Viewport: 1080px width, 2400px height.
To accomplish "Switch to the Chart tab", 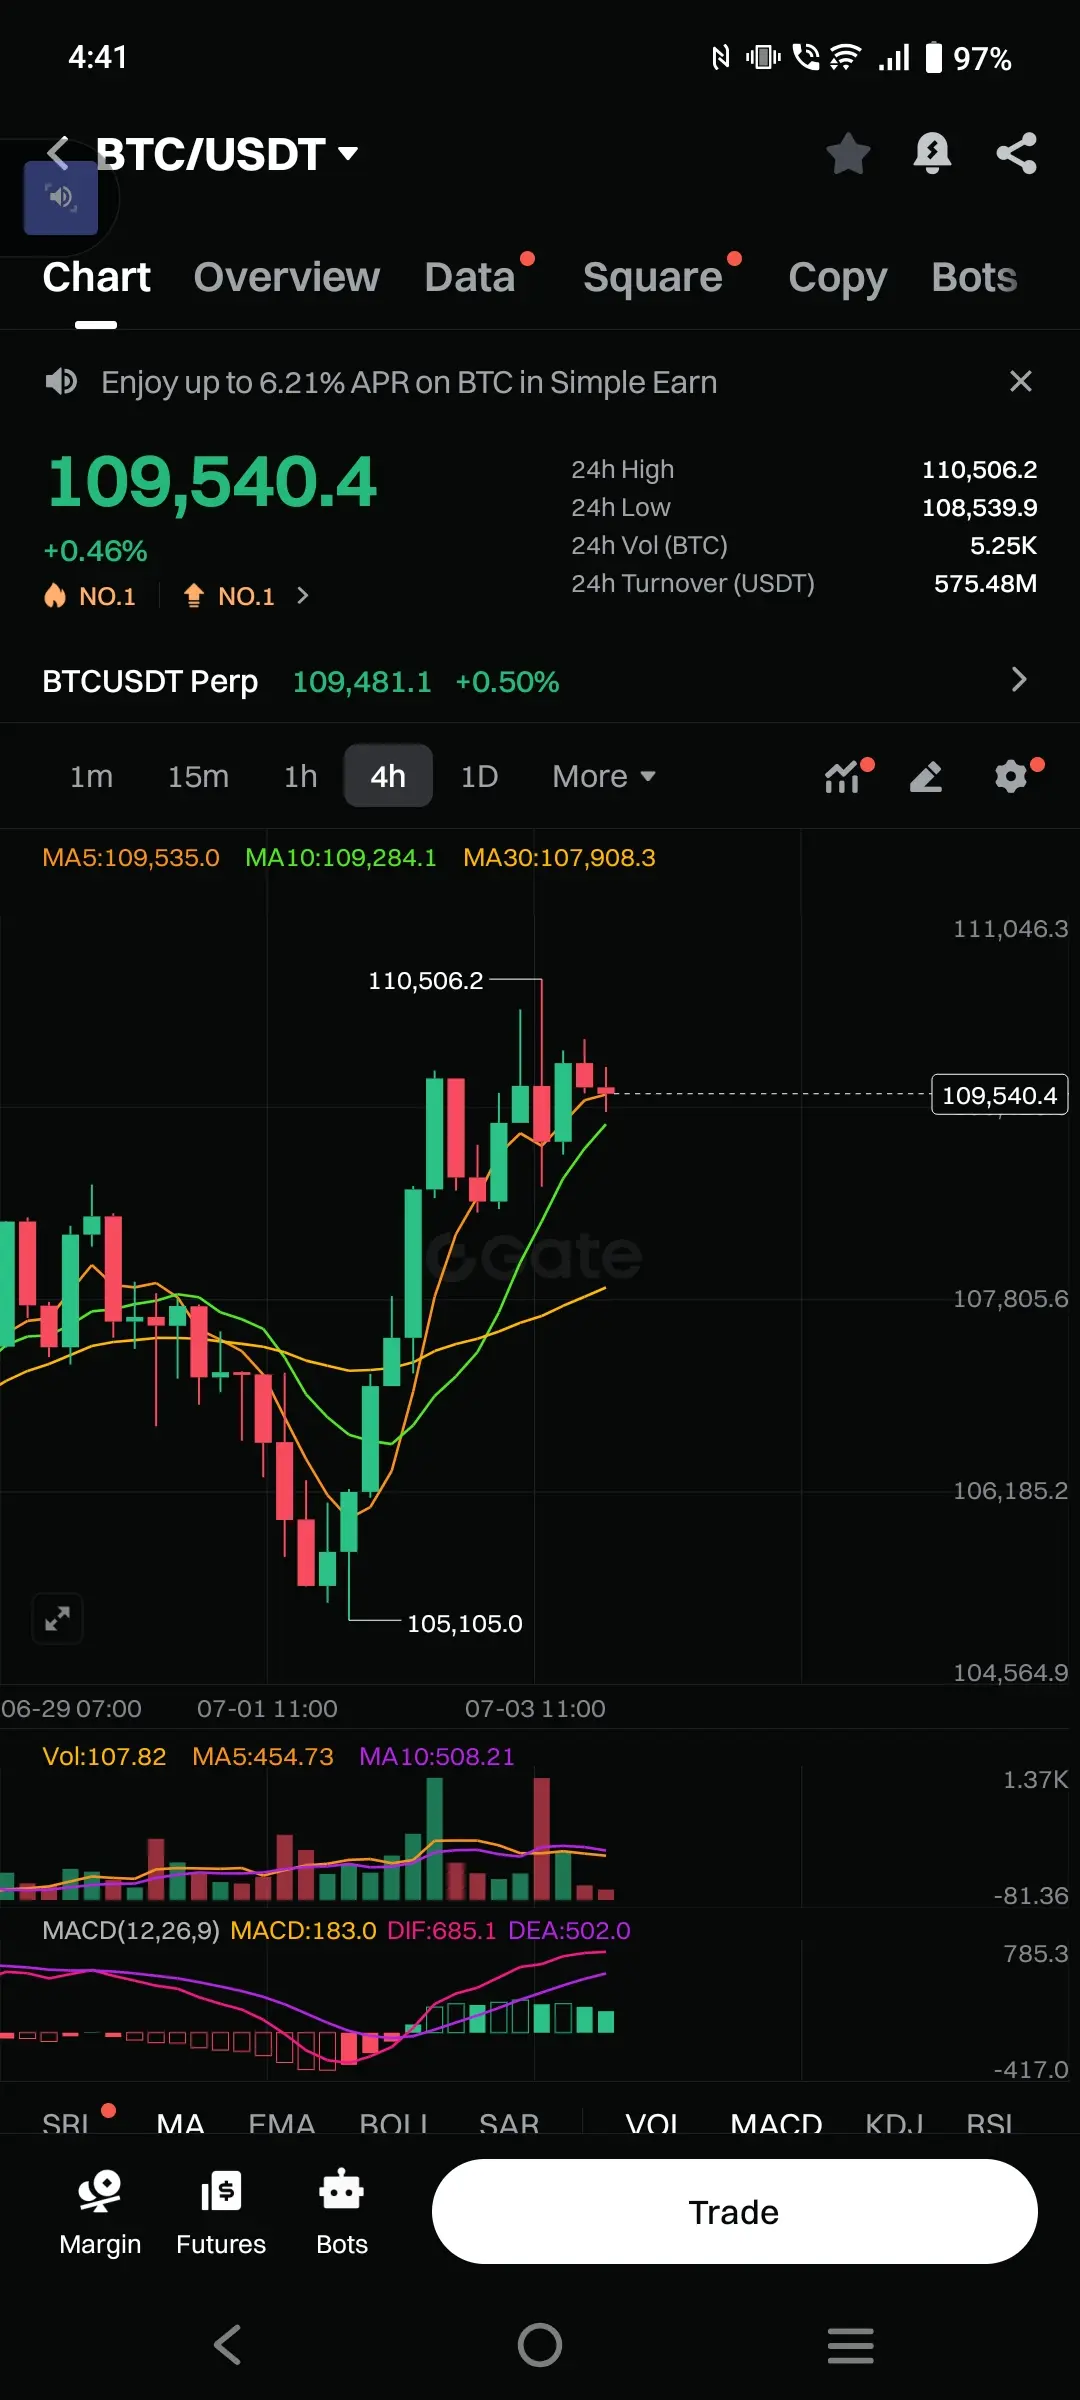I will point(96,277).
